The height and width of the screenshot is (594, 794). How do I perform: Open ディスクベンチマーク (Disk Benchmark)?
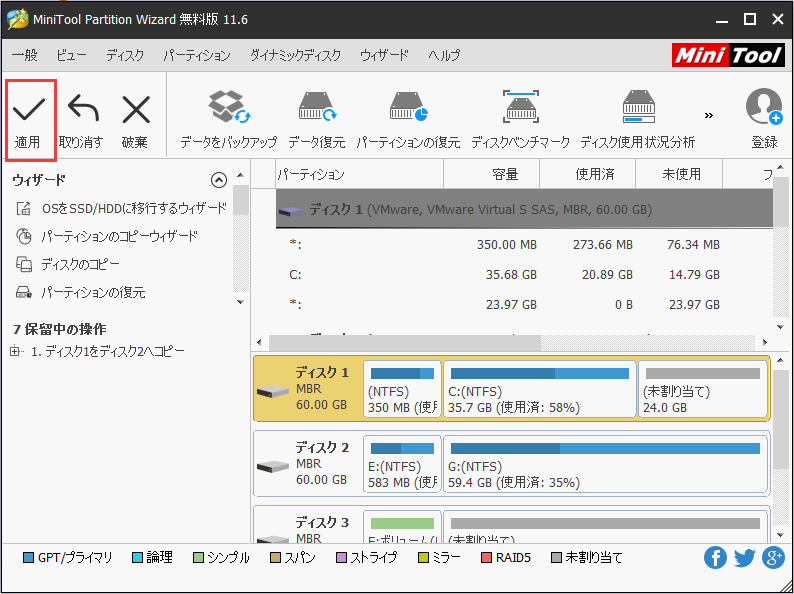[x=520, y=108]
